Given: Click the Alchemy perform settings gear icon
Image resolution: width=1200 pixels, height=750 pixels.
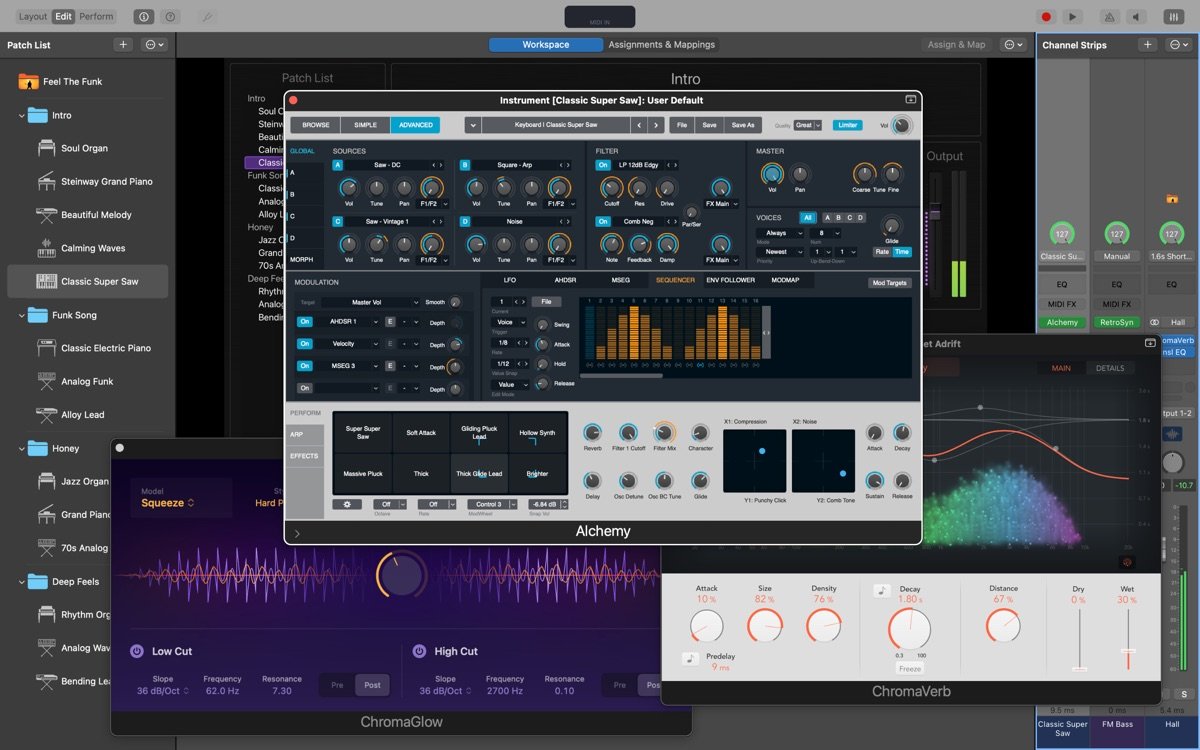Looking at the screenshot, I should click(x=347, y=504).
